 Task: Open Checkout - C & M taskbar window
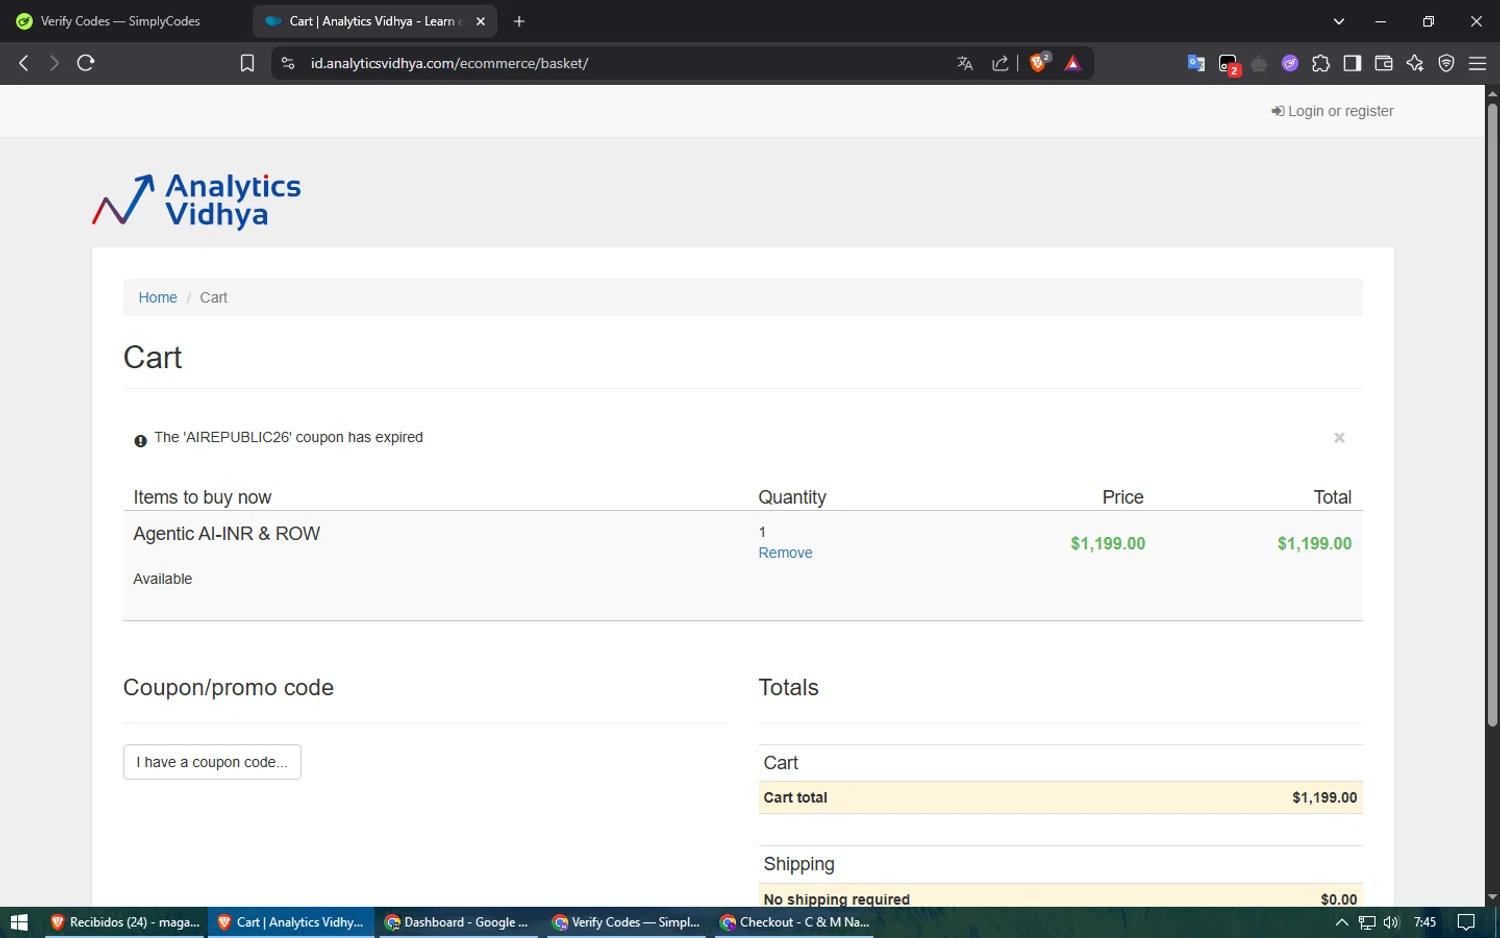coord(795,922)
